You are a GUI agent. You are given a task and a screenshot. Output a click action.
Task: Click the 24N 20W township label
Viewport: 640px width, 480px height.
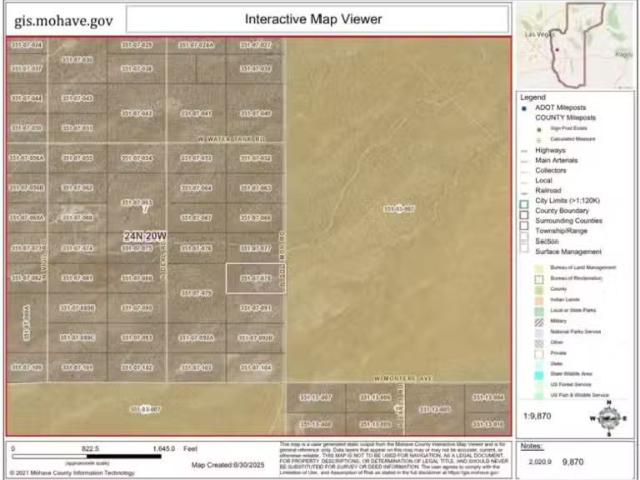tap(145, 237)
